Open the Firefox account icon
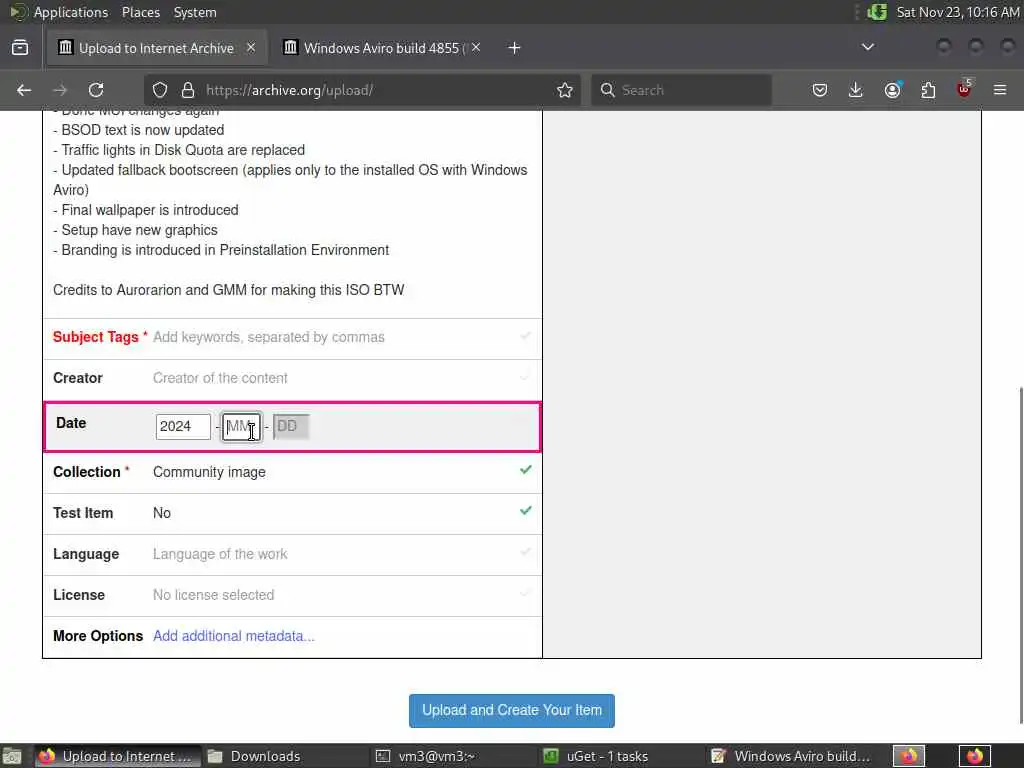Viewport: 1024px width, 768px height. (893, 90)
